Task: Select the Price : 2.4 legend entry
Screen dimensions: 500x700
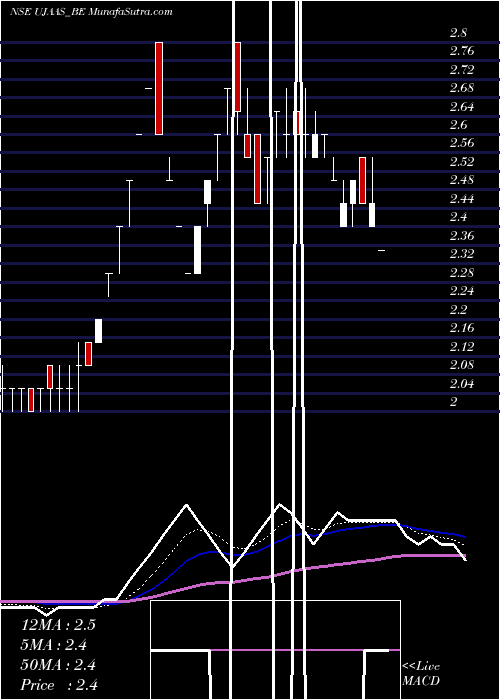Action: [59, 685]
